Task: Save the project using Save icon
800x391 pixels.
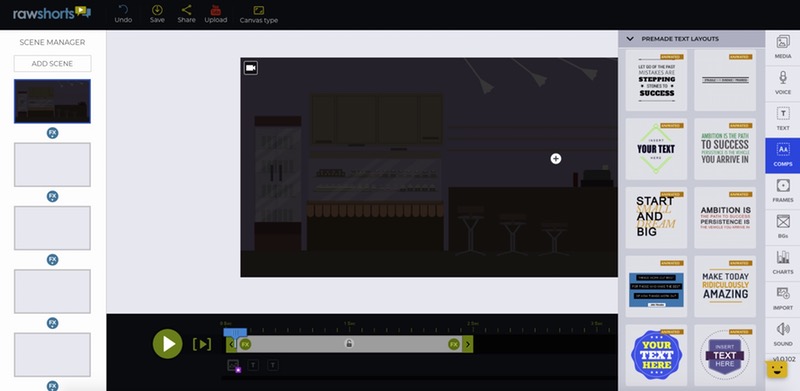Action: [x=157, y=14]
